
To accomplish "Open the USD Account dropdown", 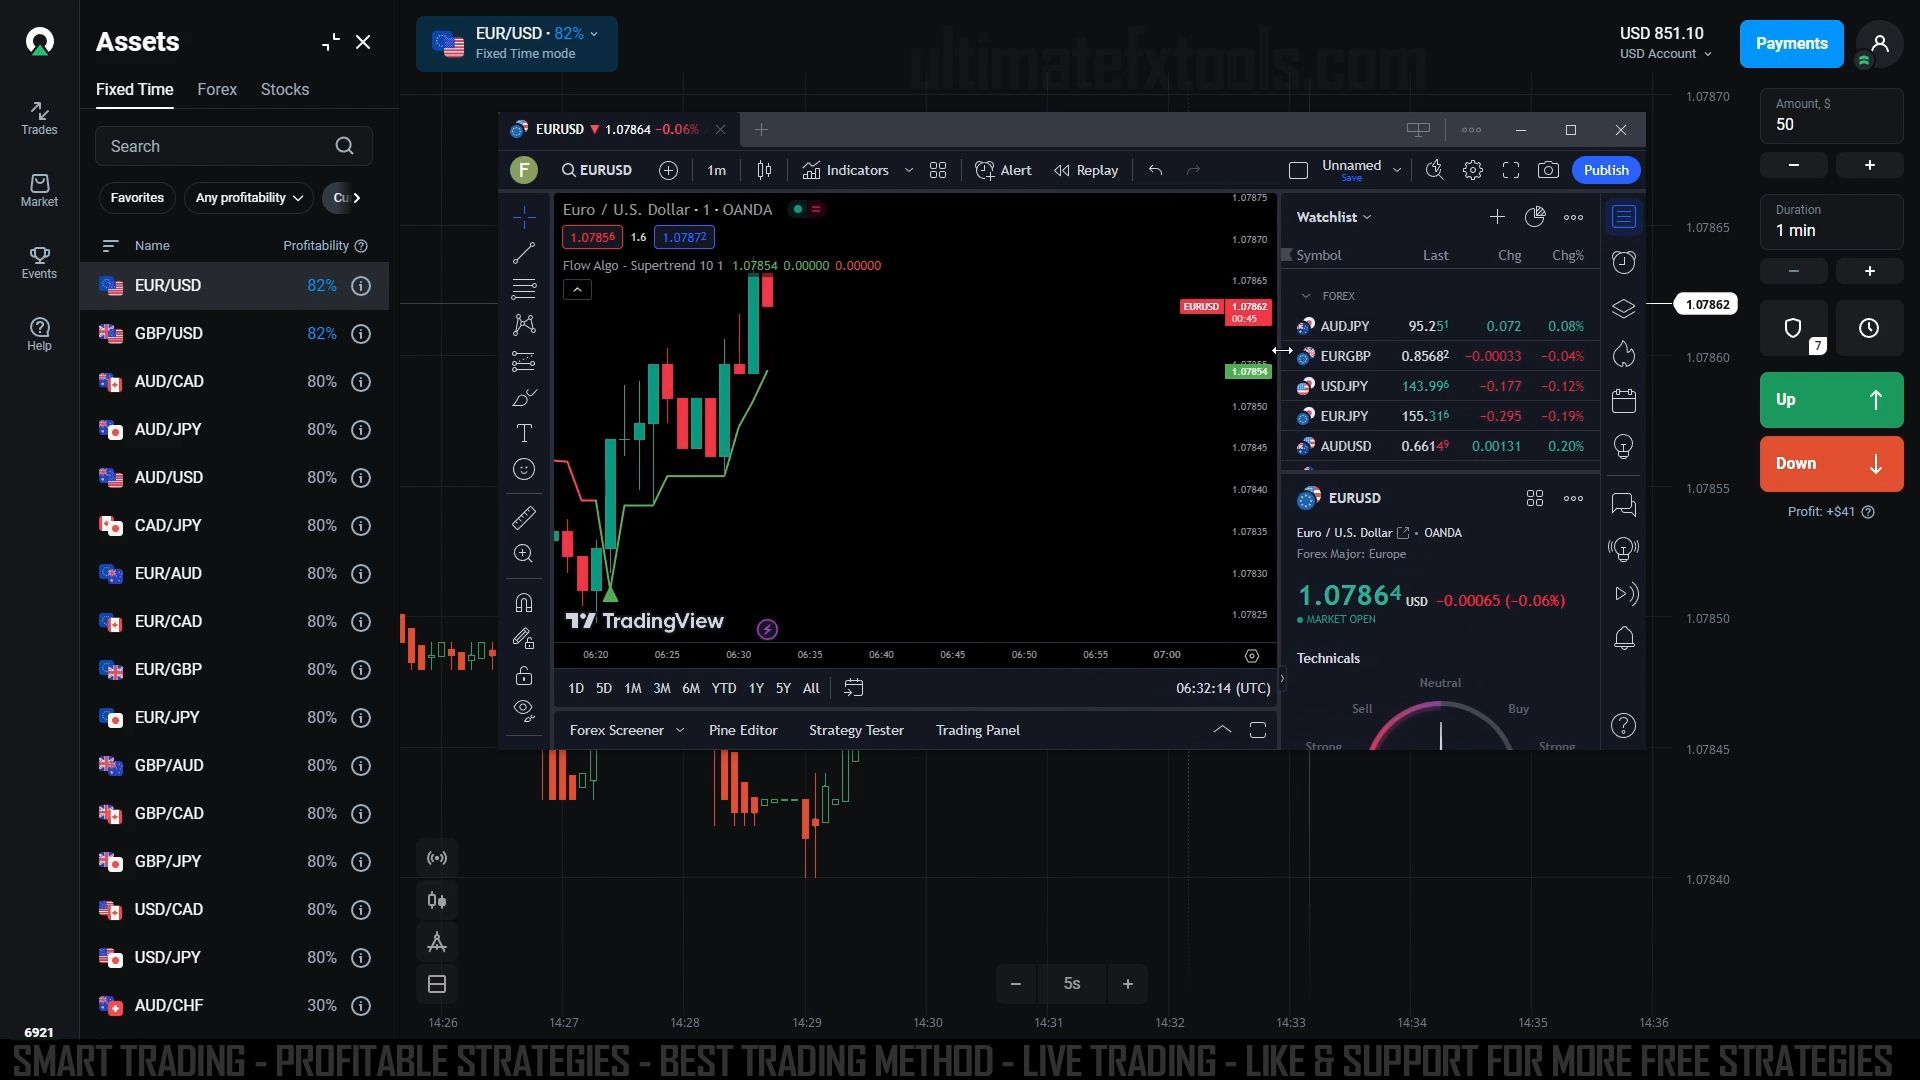I will pos(1665,54).
